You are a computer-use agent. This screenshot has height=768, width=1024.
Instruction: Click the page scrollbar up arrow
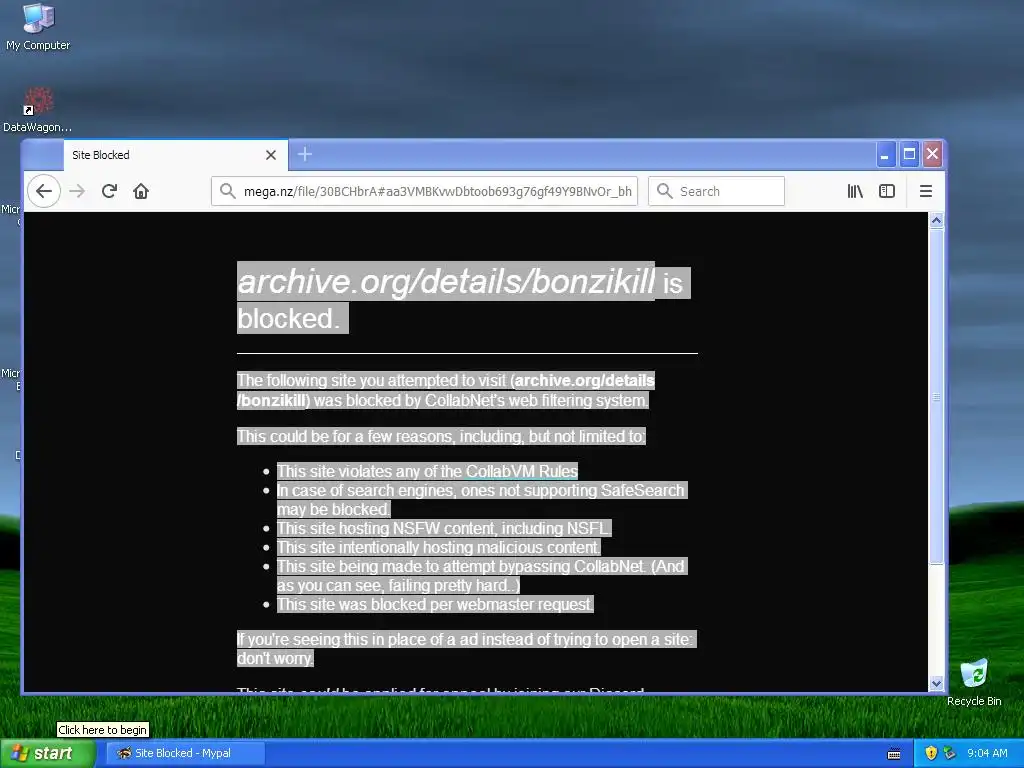[x=936, y=220]
